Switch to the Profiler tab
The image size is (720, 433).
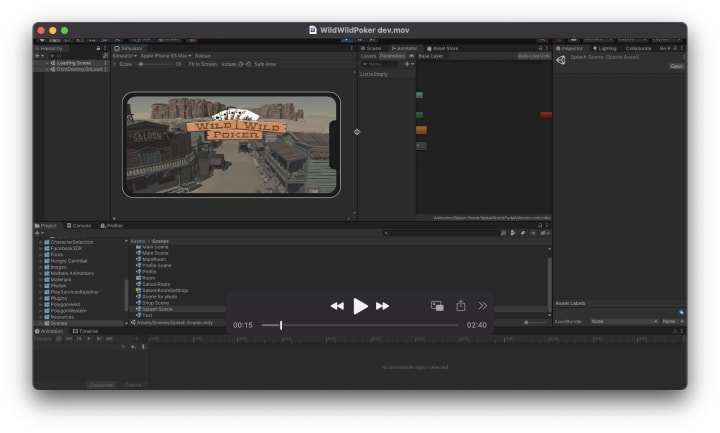click(112, 226)
